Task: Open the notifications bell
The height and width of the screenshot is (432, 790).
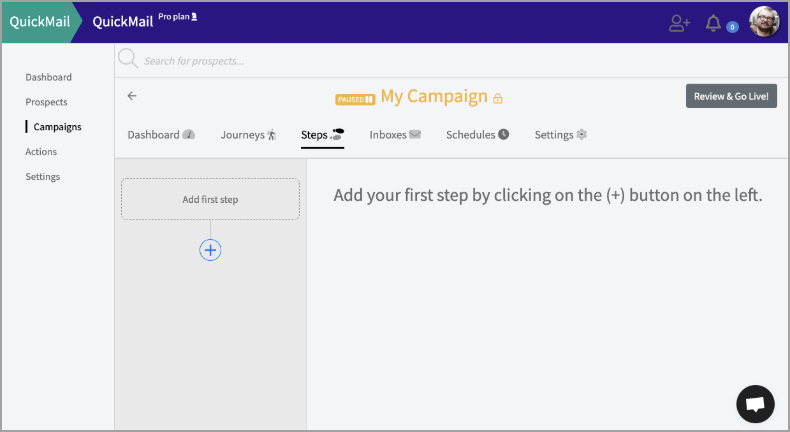Action: (713, 23)
